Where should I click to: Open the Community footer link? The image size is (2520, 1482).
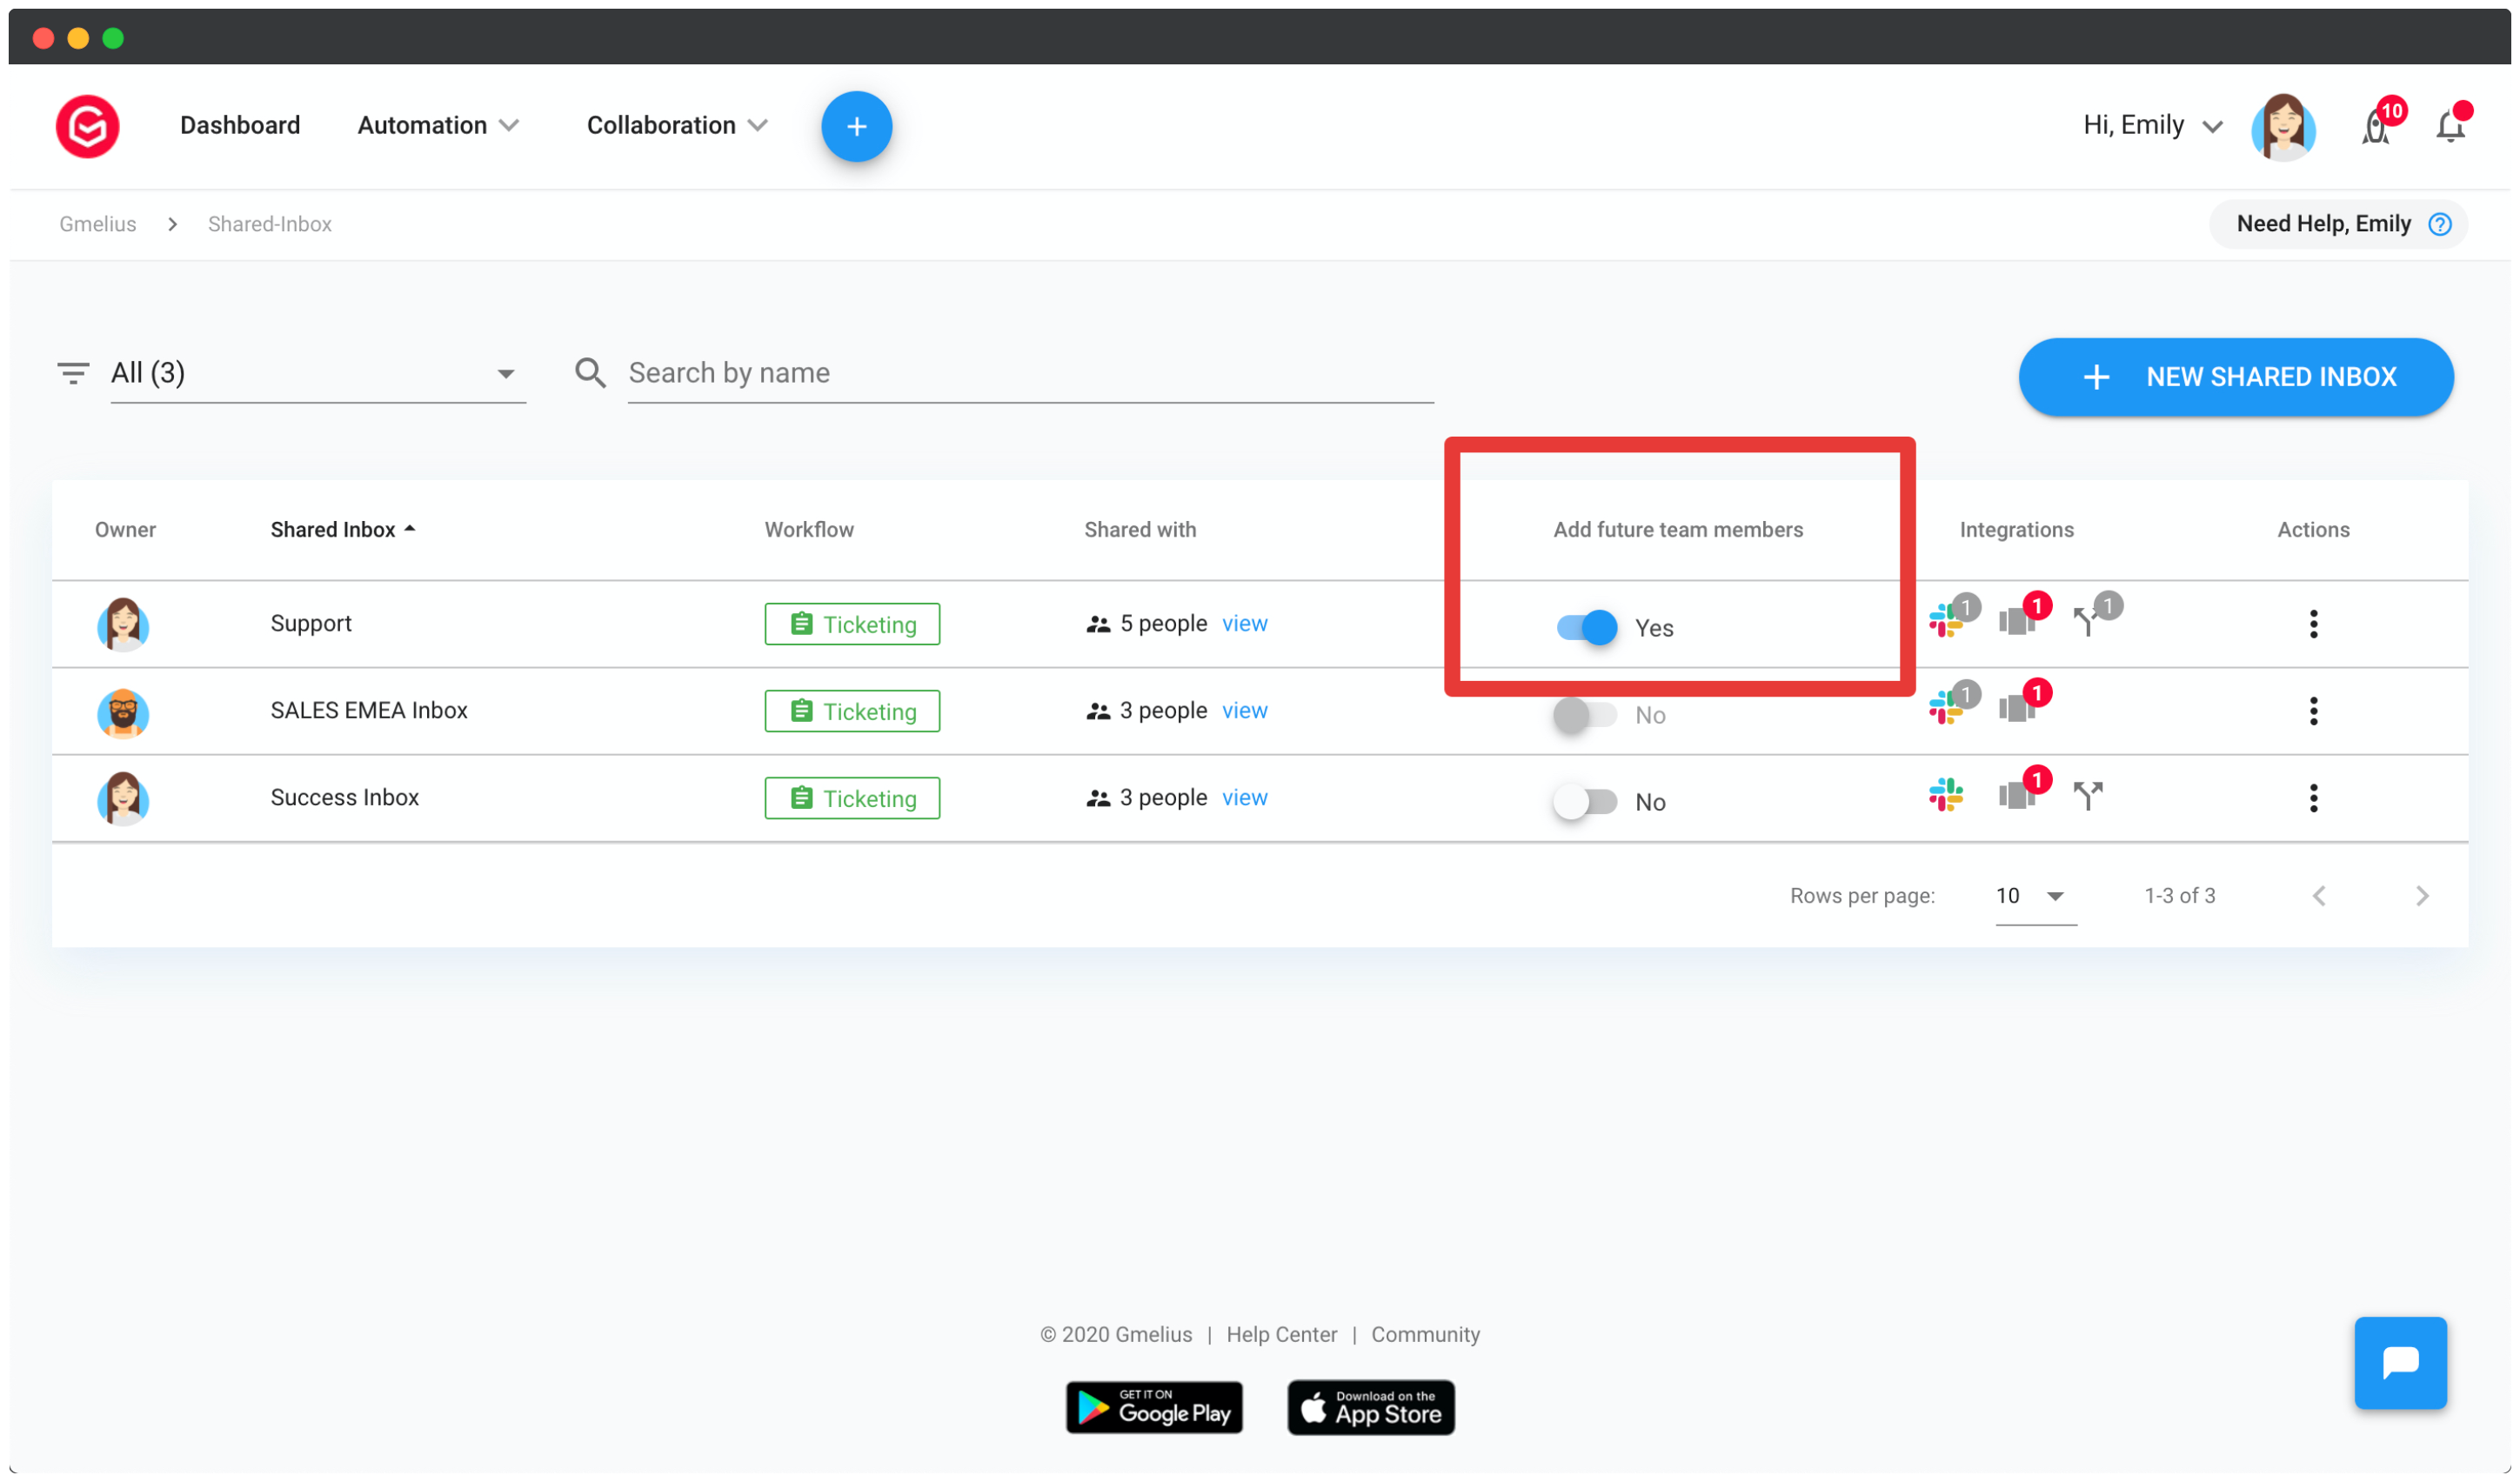(1425, 1334)
